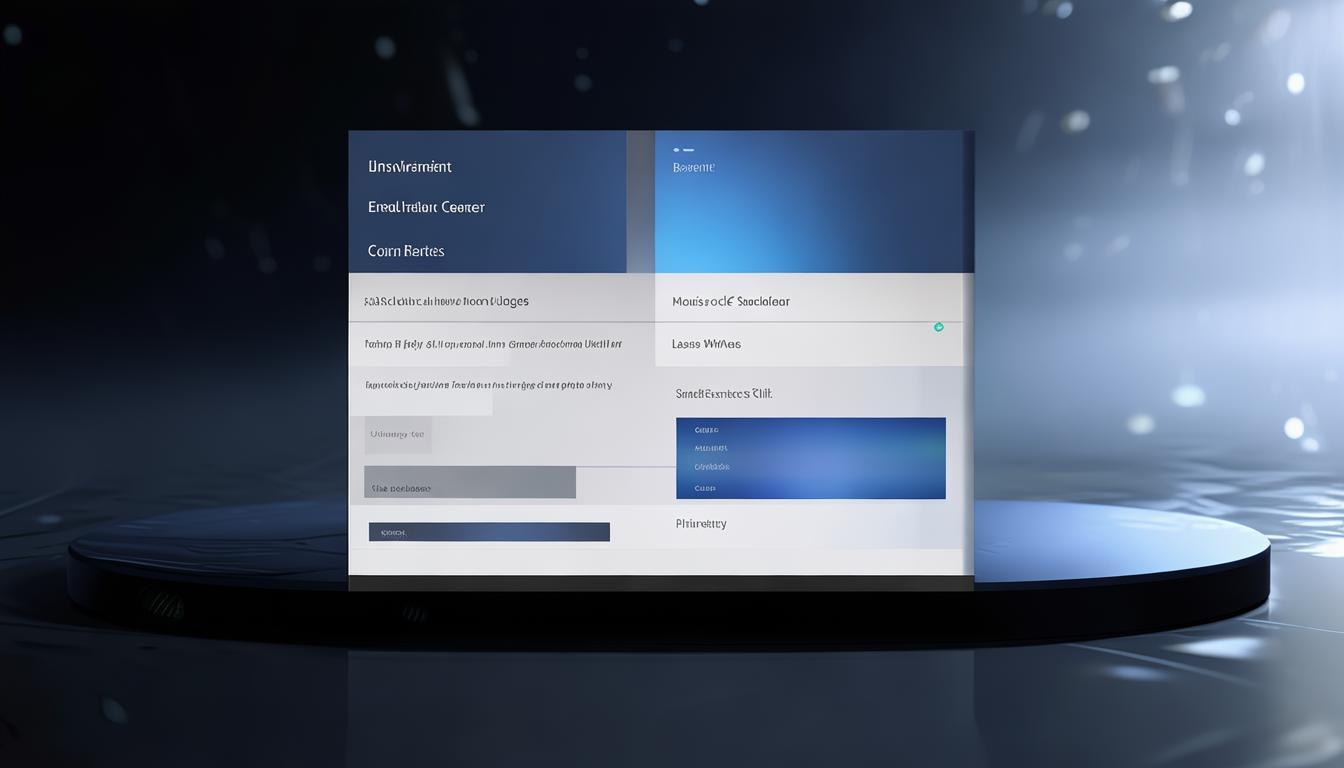Select the Ereal Irelan Ceerer menu item

[426, 207]
